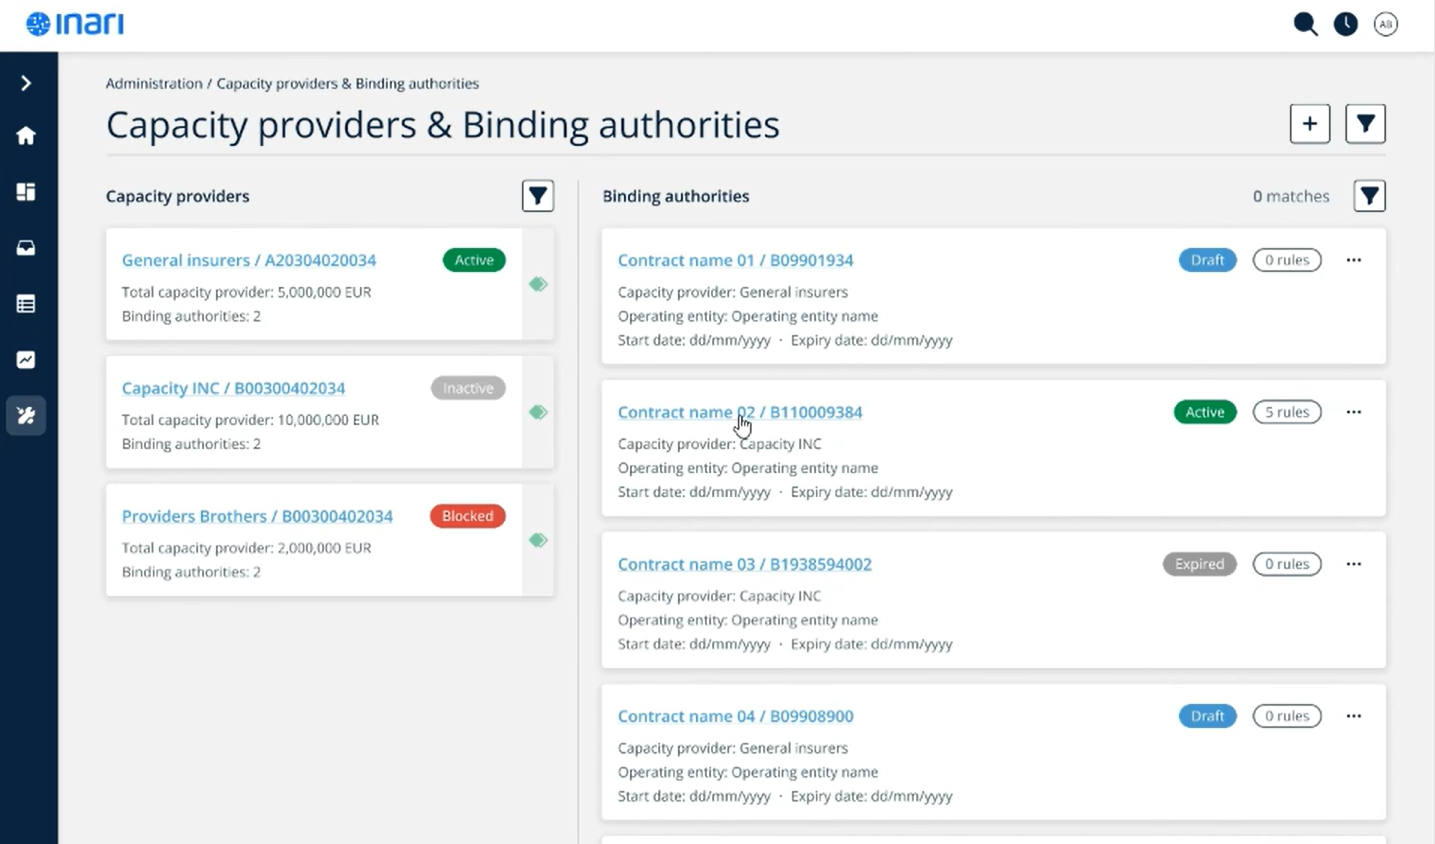This screenshot has height=844, width=1435.
Task: Open the options menu for Contract name 01
Action: [x=1353, y=259]
